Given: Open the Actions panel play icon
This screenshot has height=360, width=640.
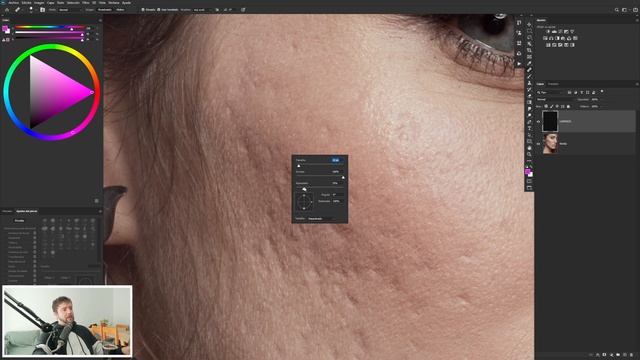Looking at the screenshot, I should coord(519,64).
